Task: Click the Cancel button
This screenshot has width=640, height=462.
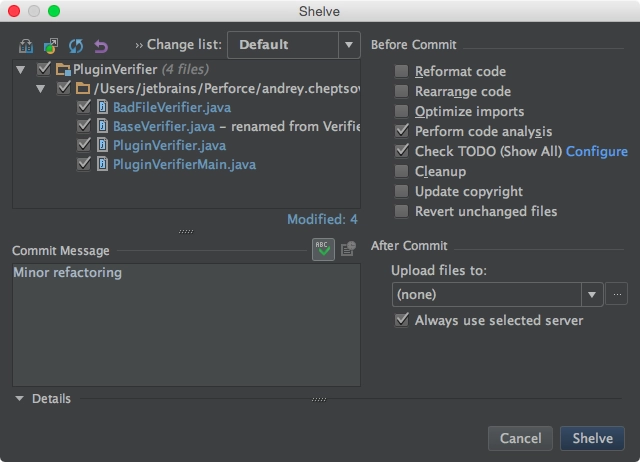Action: click(520, 438)
